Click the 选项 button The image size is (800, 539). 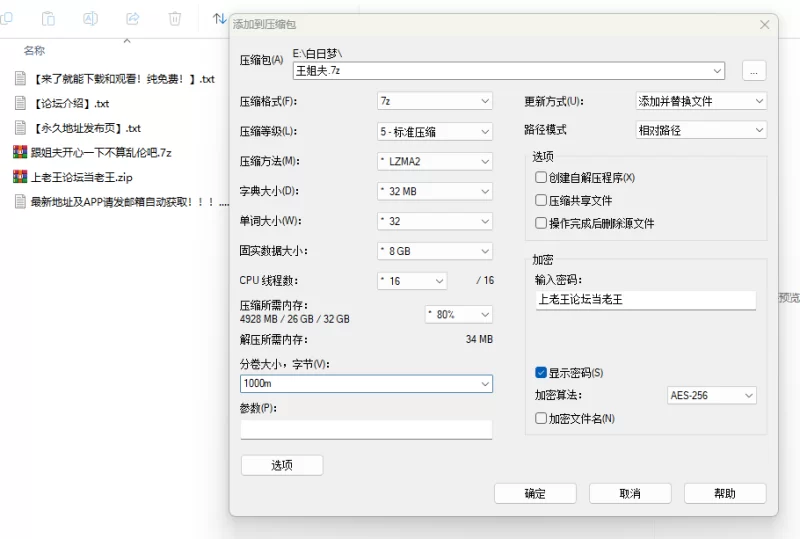pos(282,465)
